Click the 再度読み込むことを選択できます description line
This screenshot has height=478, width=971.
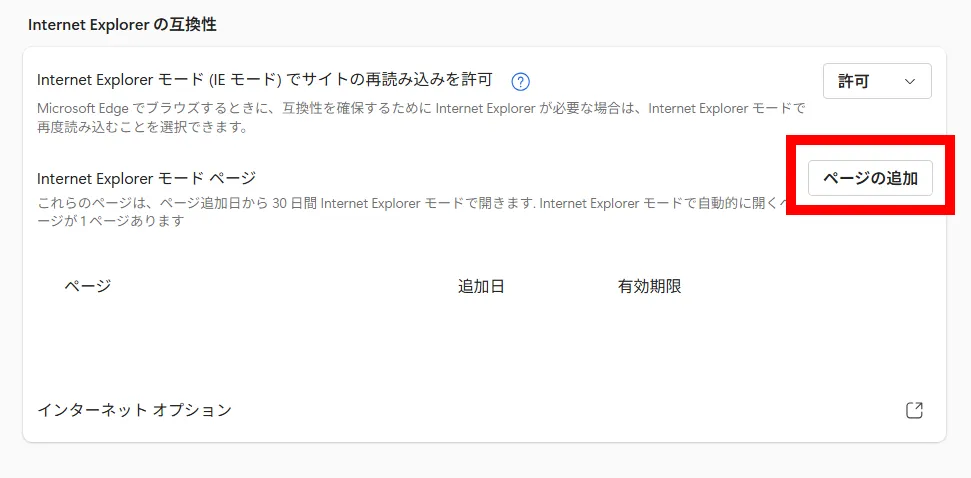pyautogui.click(x=141, y=127)
